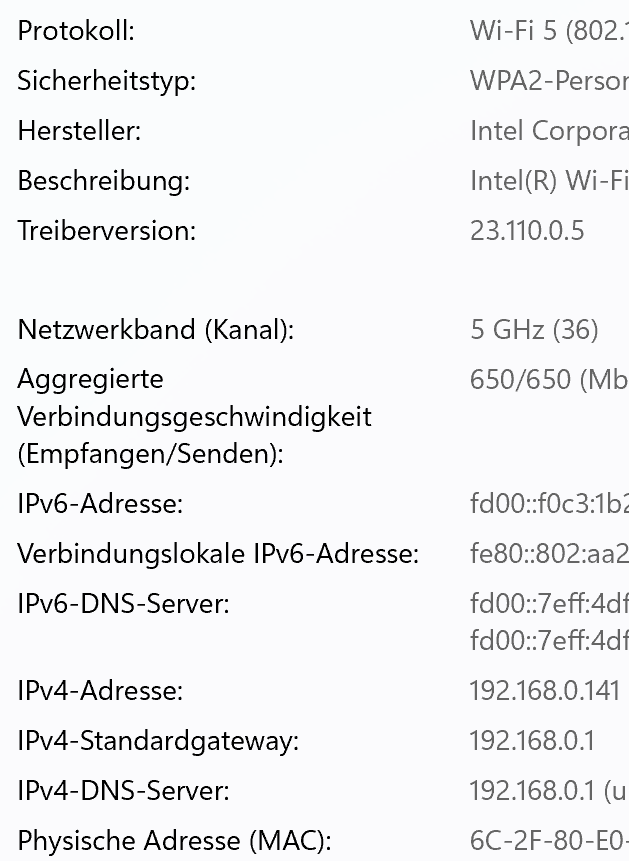Click the IPv4-Standardgateway label
Image resolution: width=629 pixels, height=861 pixels.
[x=158, y=741]
